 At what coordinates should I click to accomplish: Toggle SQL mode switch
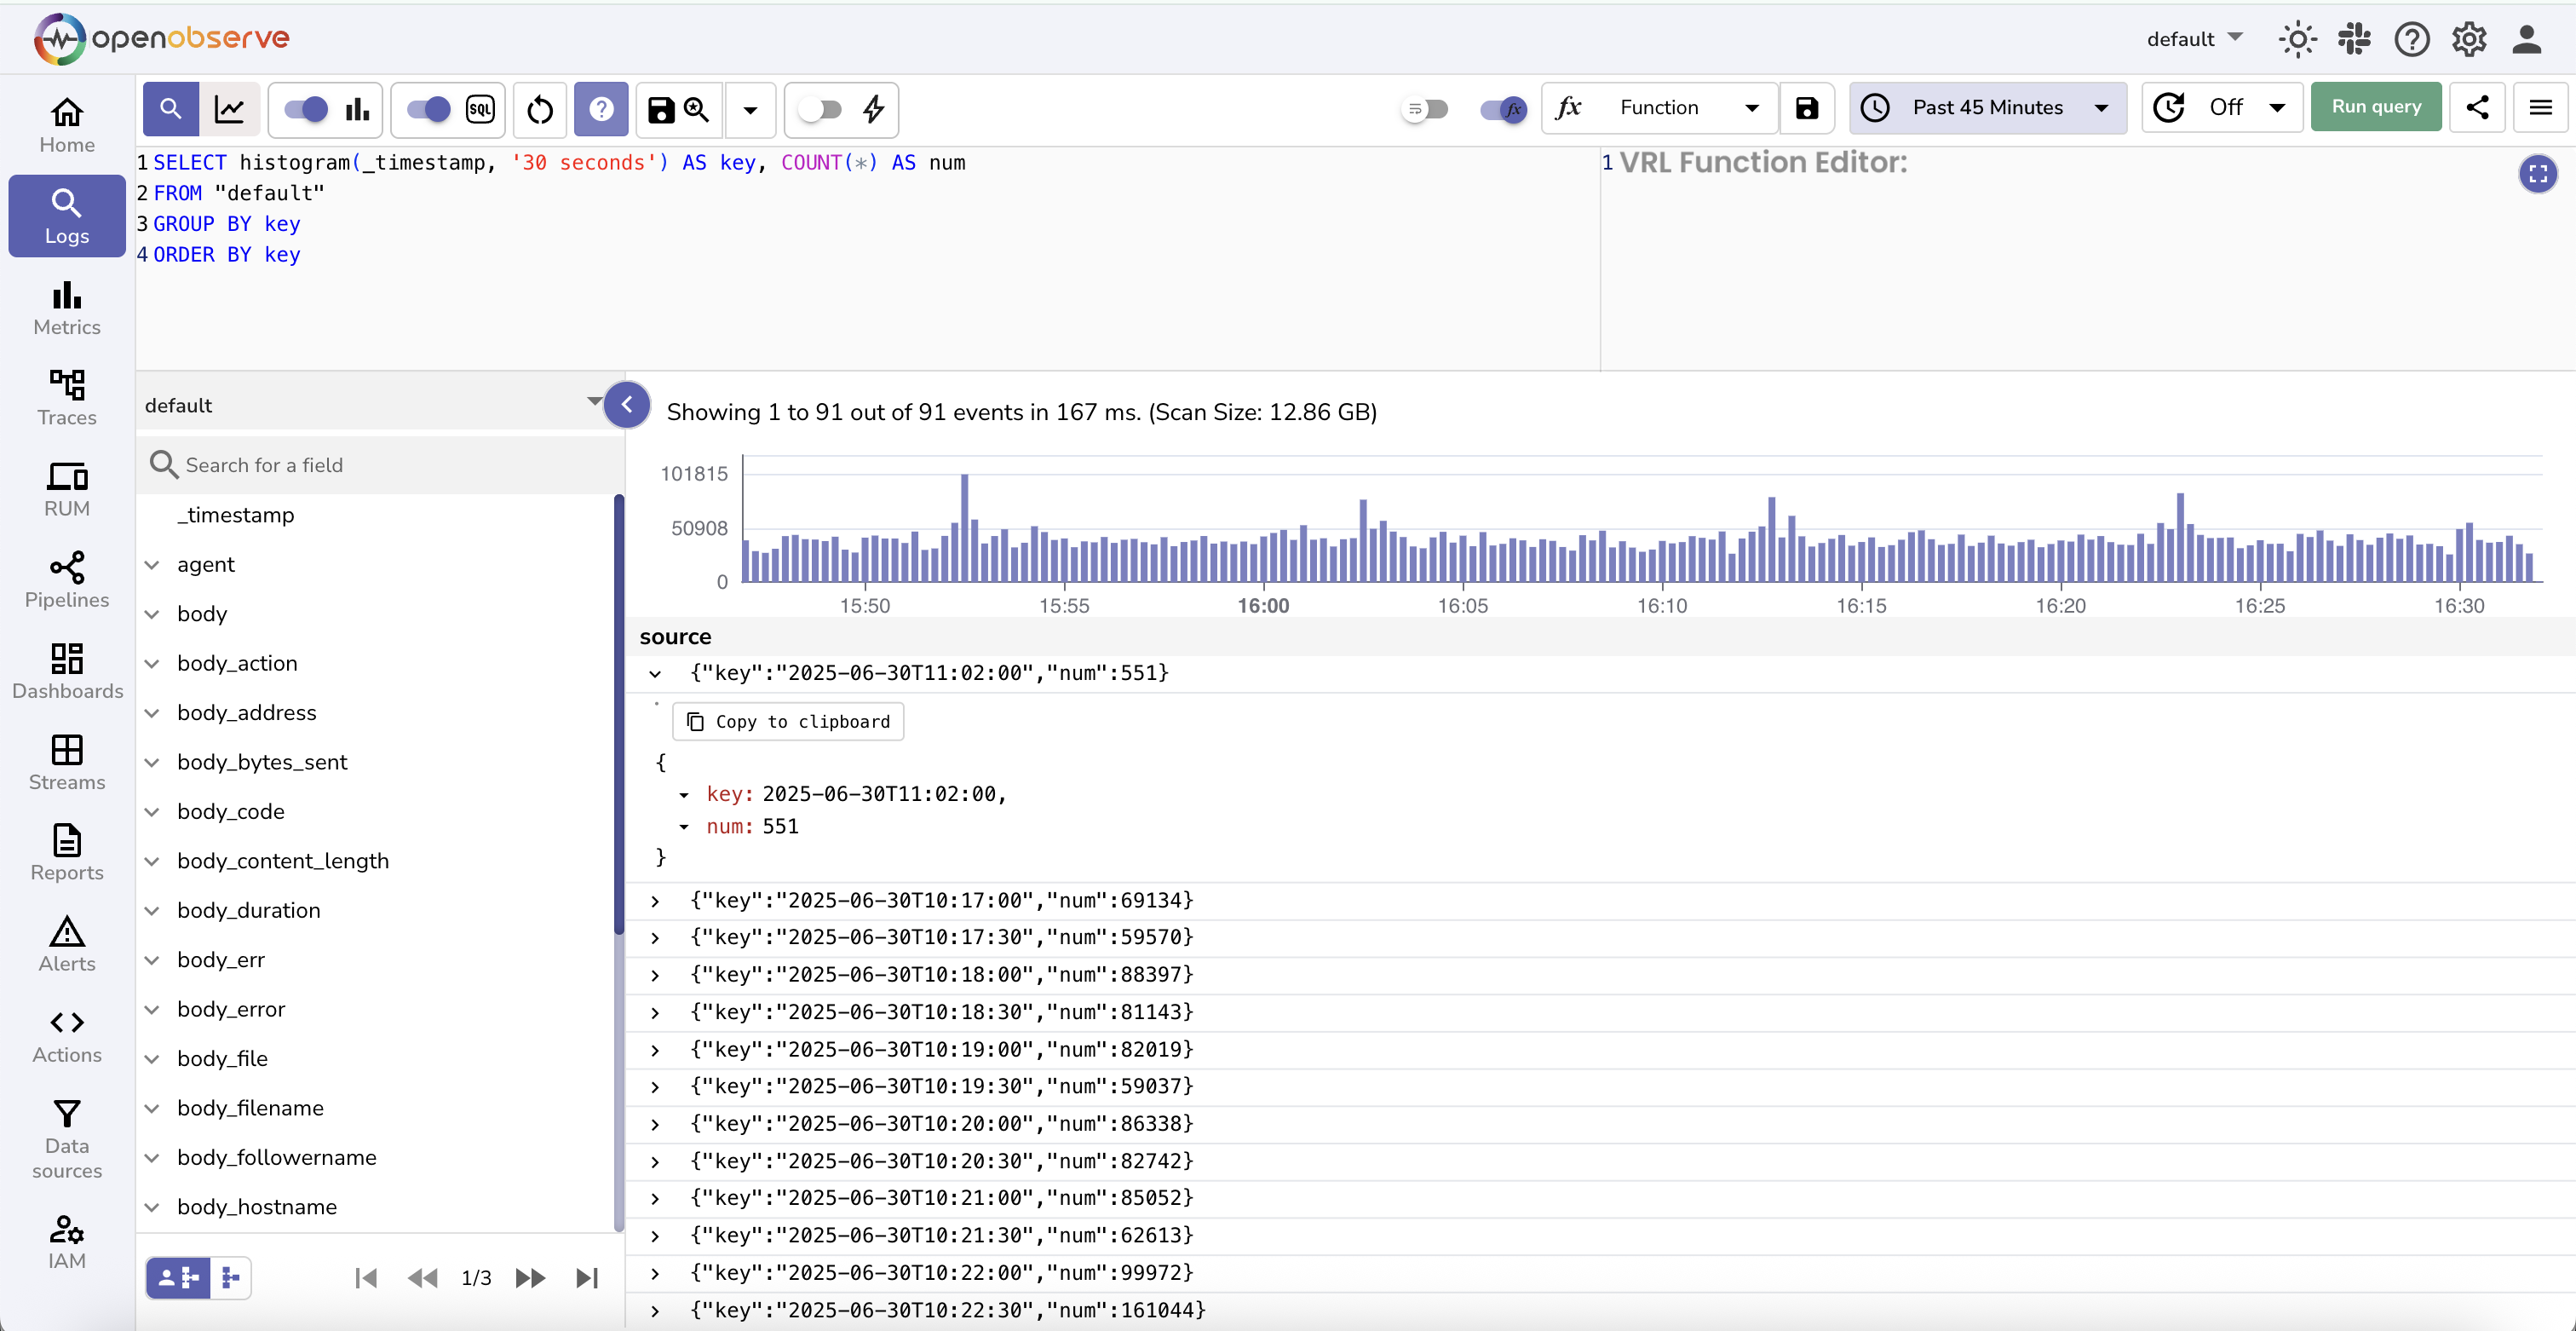coord(429,109)
